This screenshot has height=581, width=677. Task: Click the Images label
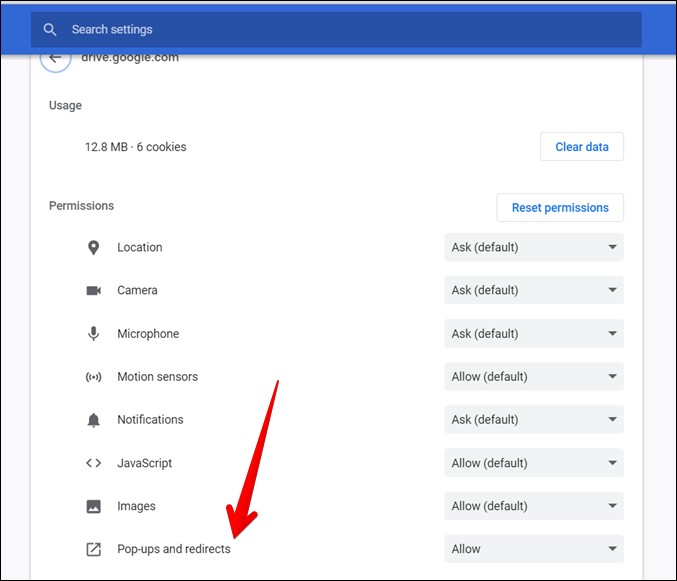[x=136, y=506]
